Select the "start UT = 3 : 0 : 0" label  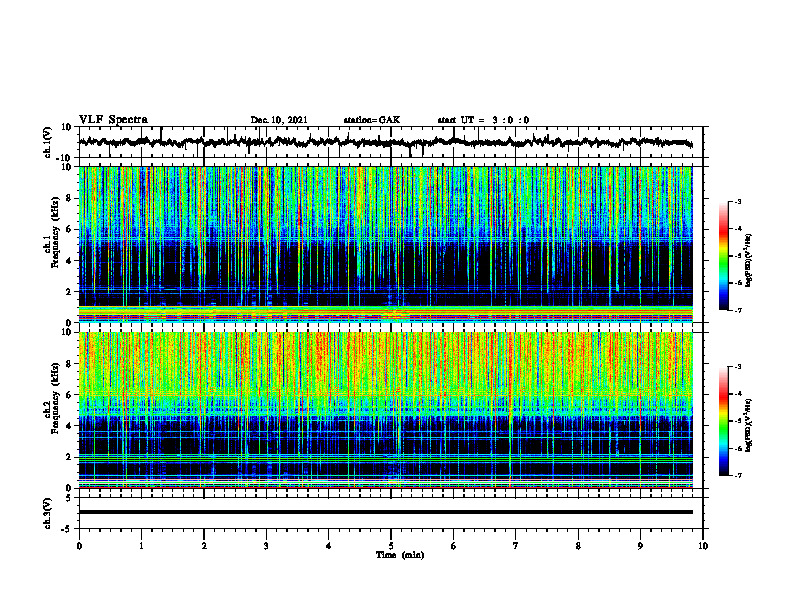[x=483, y=120]
